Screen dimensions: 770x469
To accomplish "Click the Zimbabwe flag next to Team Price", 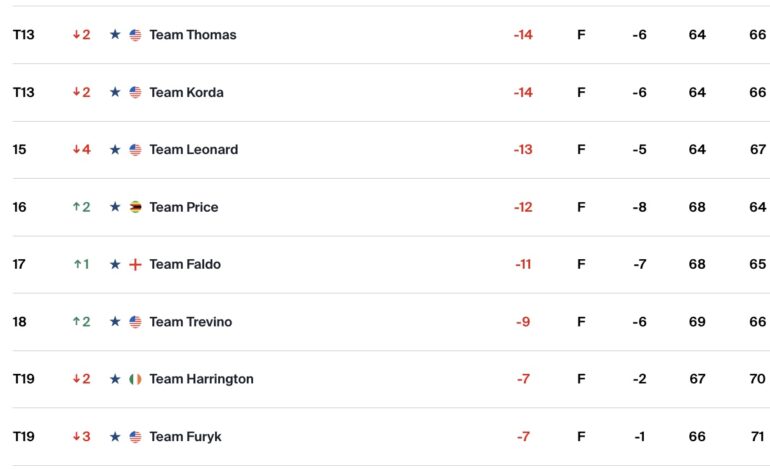I will pos(136,207).
